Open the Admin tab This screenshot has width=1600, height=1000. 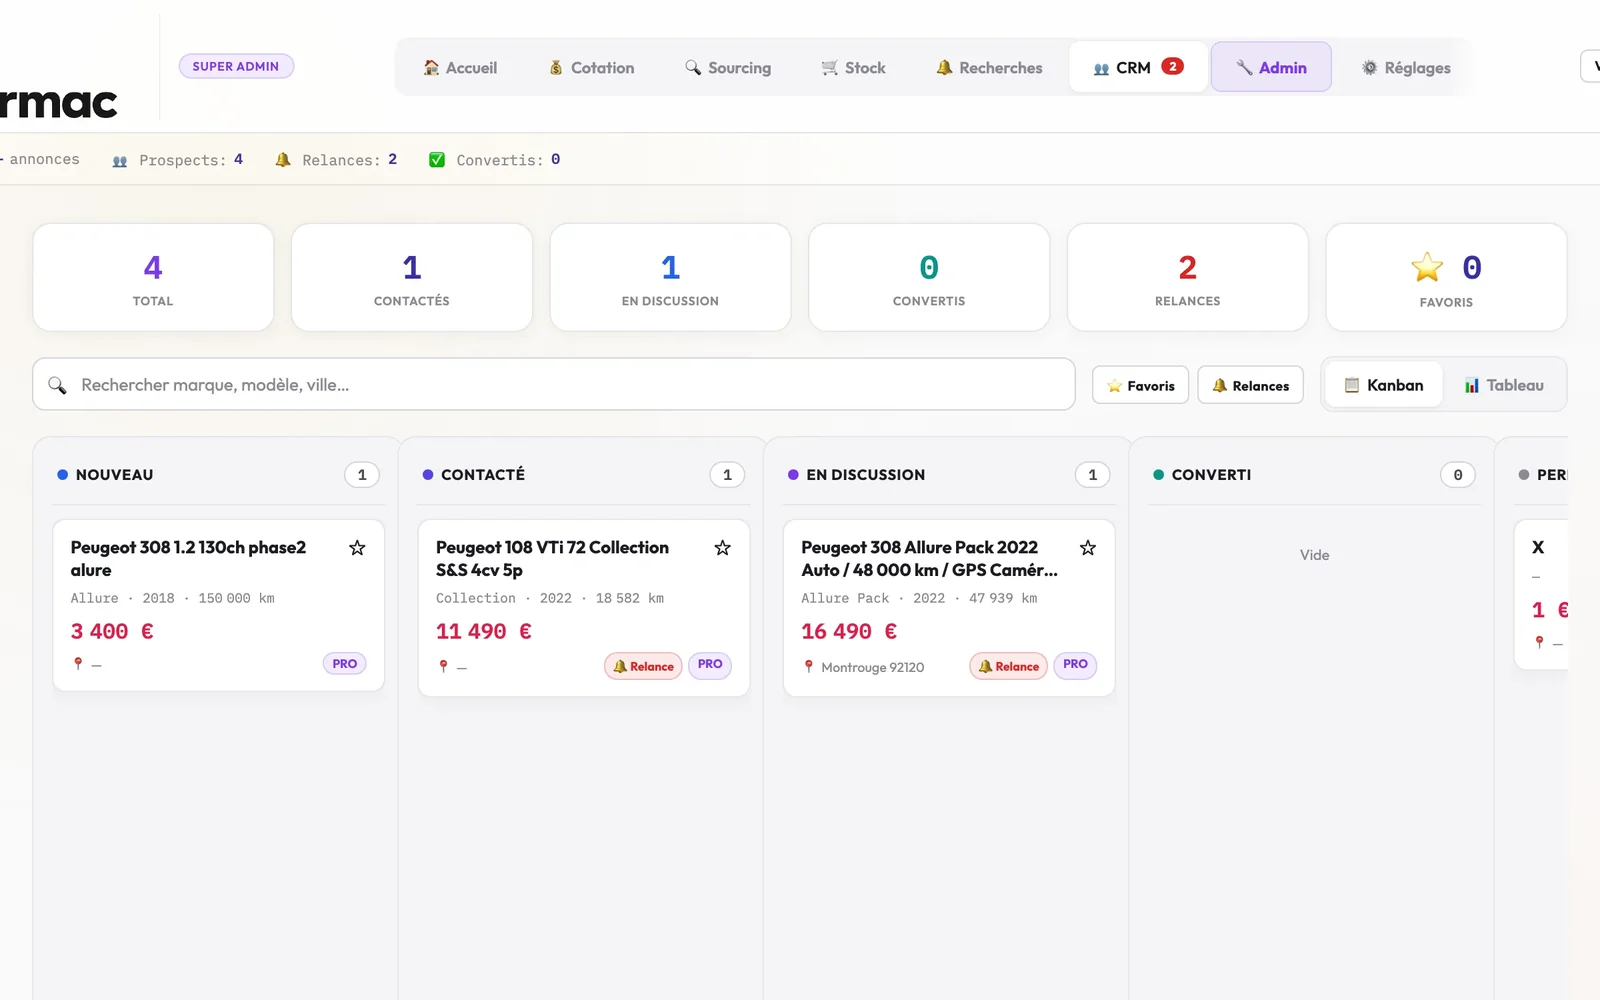point(1271,67)
